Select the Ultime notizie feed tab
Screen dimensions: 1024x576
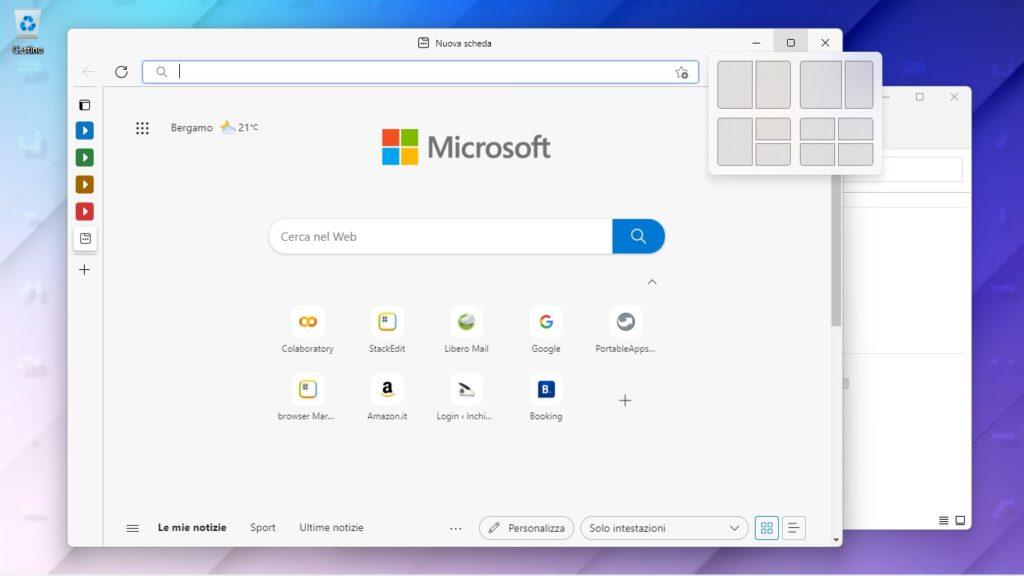click(331, 528)
